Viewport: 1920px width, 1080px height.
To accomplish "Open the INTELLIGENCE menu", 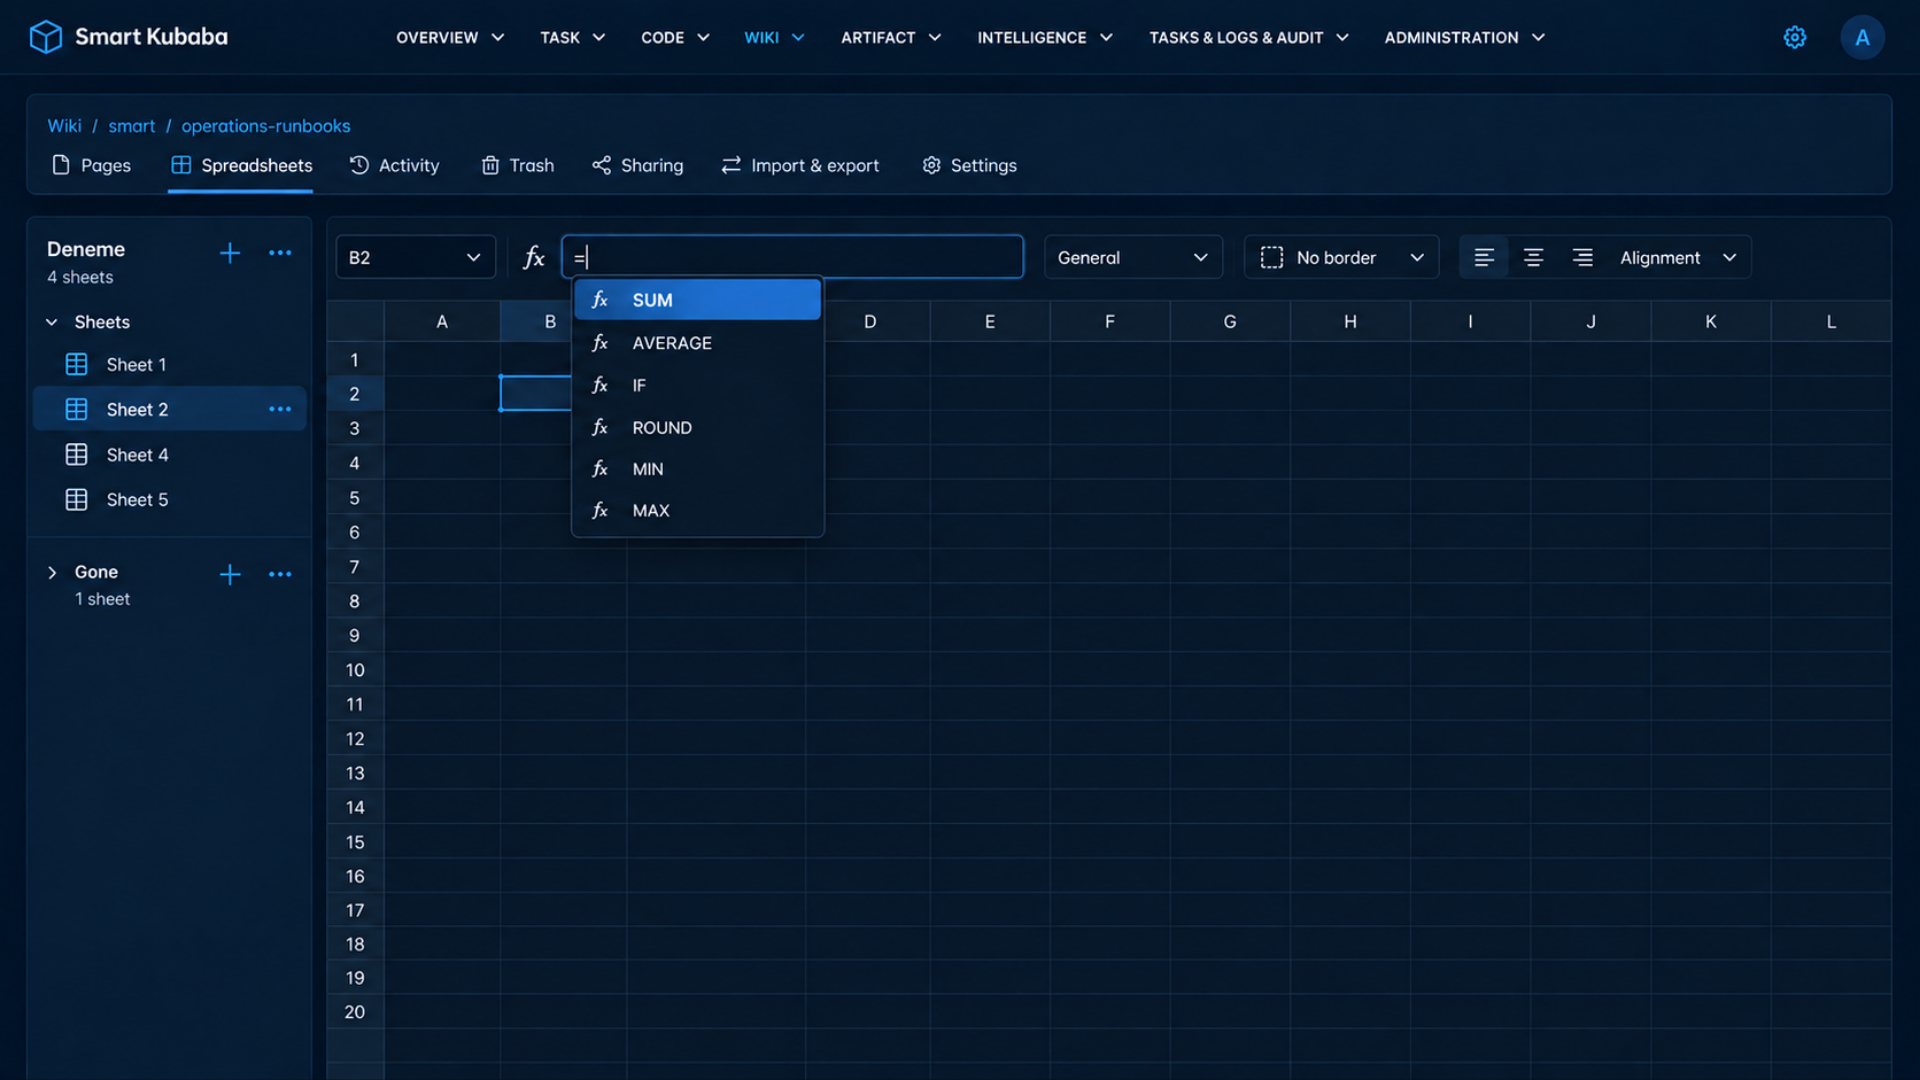I will tap(1045, 38).
